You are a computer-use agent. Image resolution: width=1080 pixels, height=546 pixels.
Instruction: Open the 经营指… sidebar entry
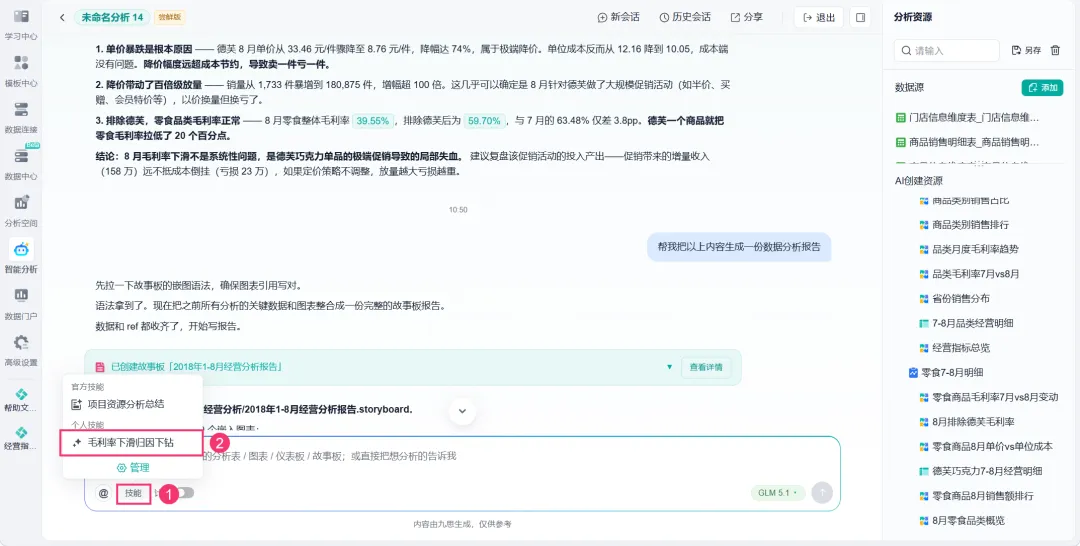pos(21,439)
